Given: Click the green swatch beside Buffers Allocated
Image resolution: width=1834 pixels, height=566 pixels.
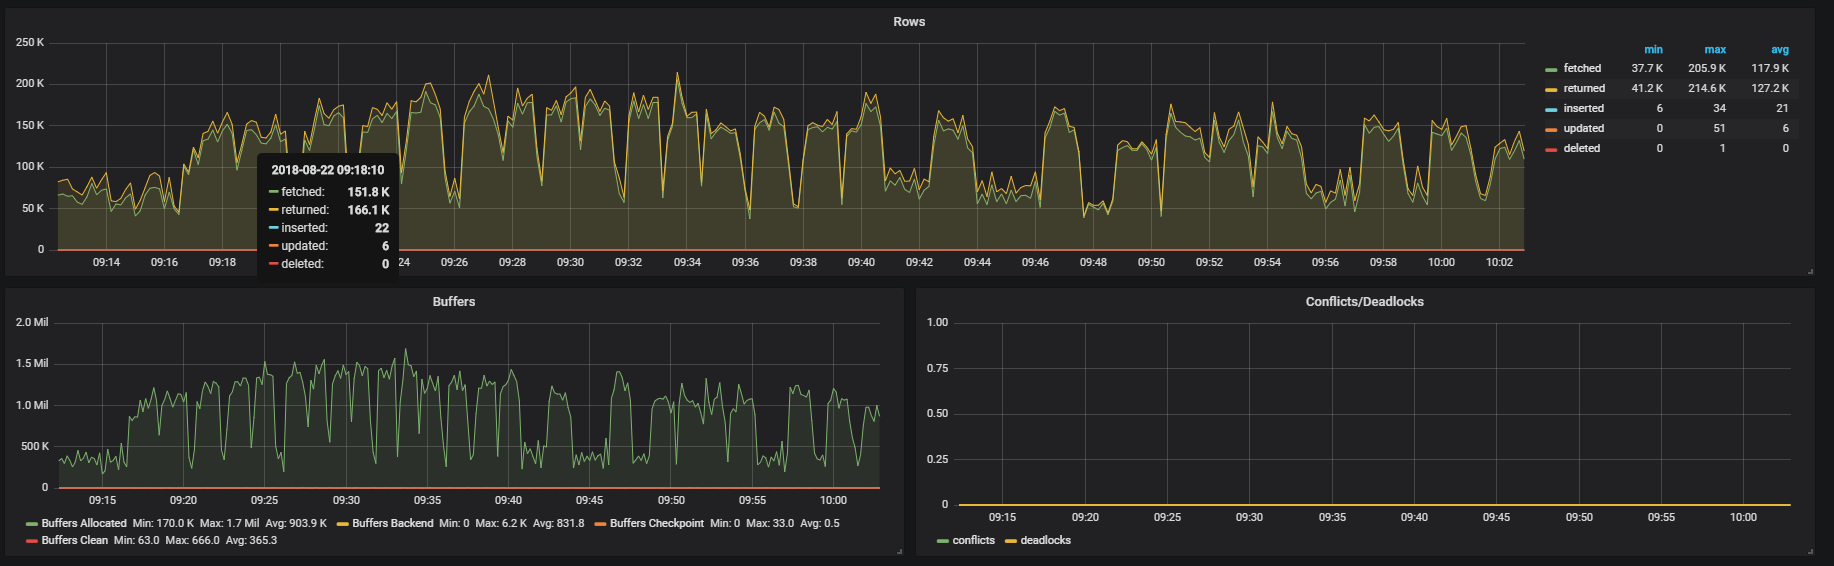Looking at the screenshot, I should tap(32, 524).
